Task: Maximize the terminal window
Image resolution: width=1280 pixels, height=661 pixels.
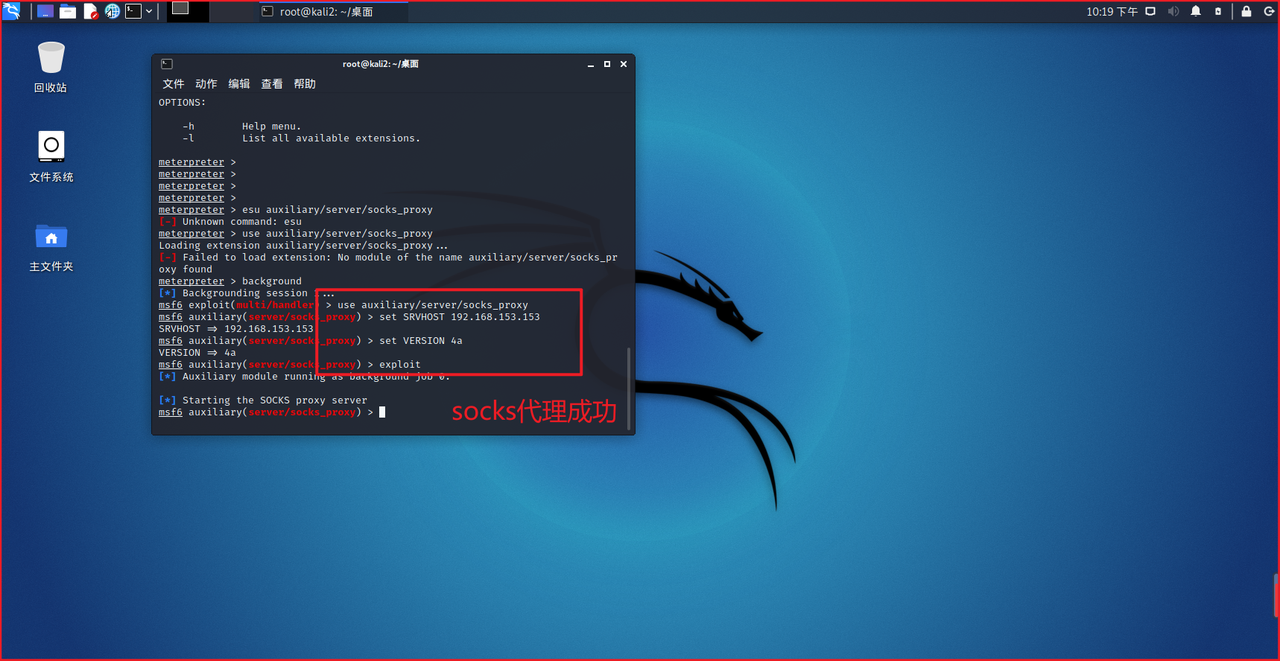Action: point(607,64)
